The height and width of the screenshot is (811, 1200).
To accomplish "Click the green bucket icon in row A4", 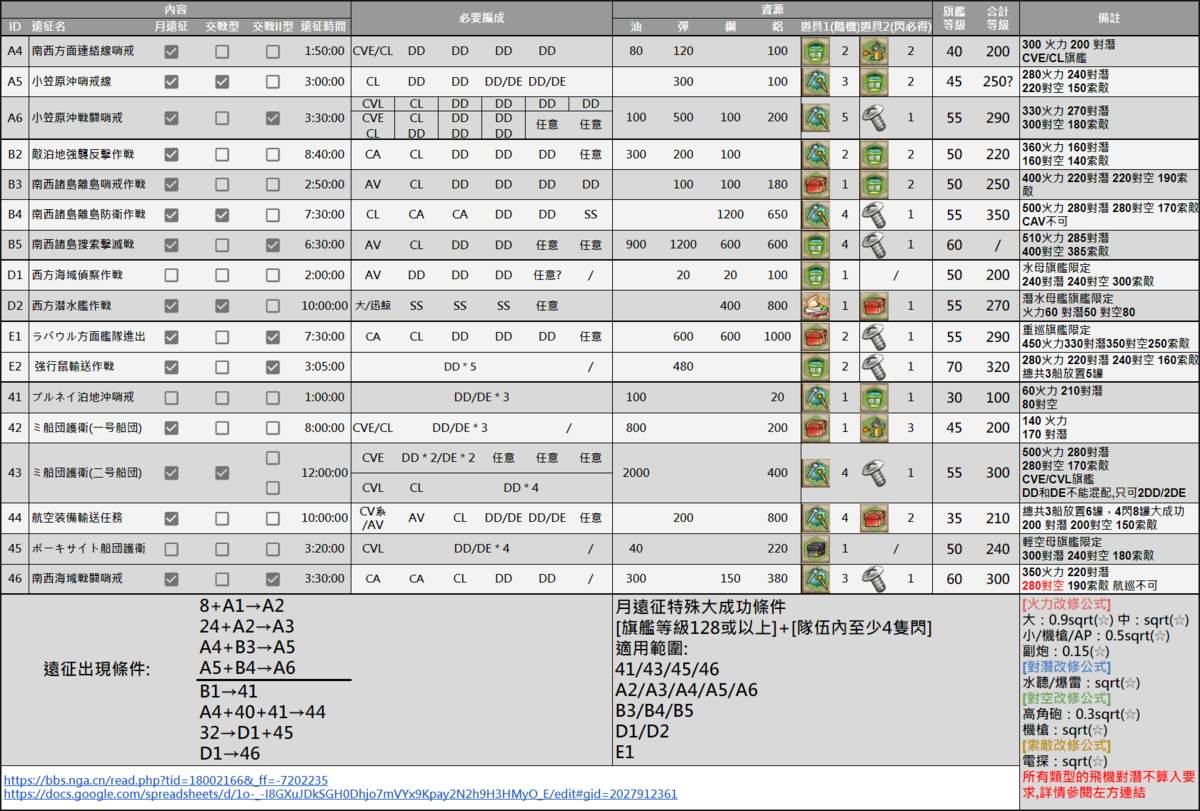I will pos(817,51).
